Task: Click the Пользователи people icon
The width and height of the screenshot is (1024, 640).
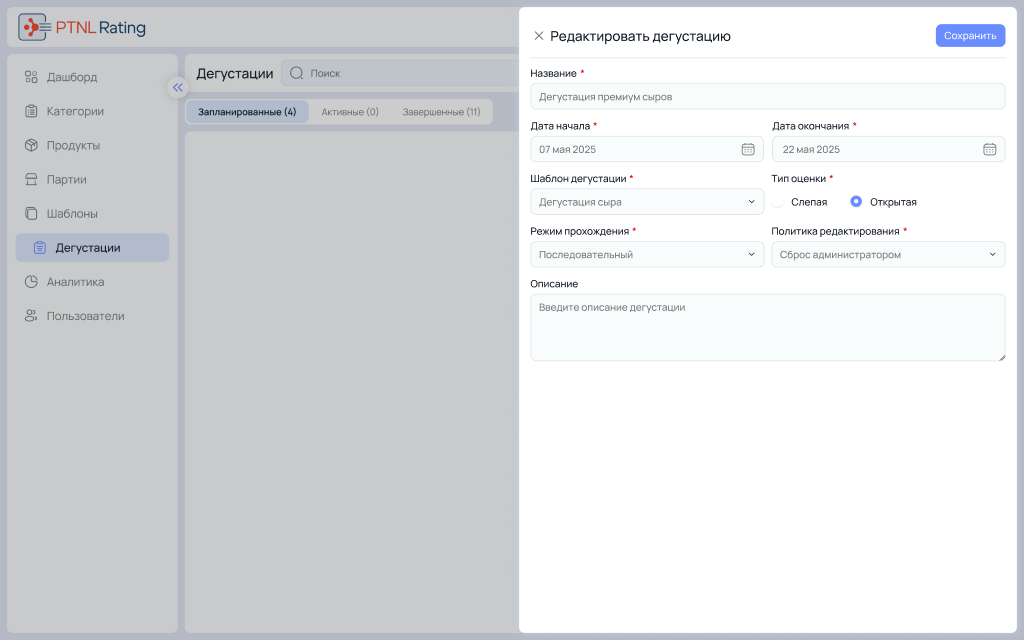Action: 31,315
